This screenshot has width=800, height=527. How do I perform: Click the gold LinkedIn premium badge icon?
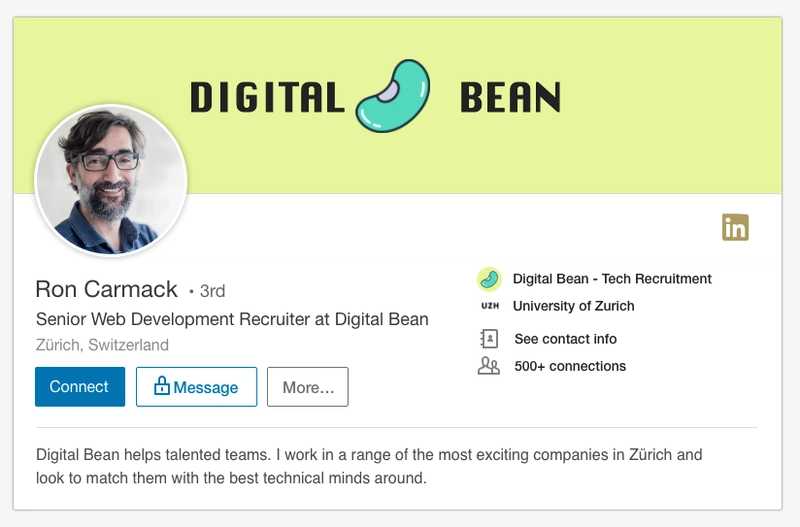pos(735,227)
